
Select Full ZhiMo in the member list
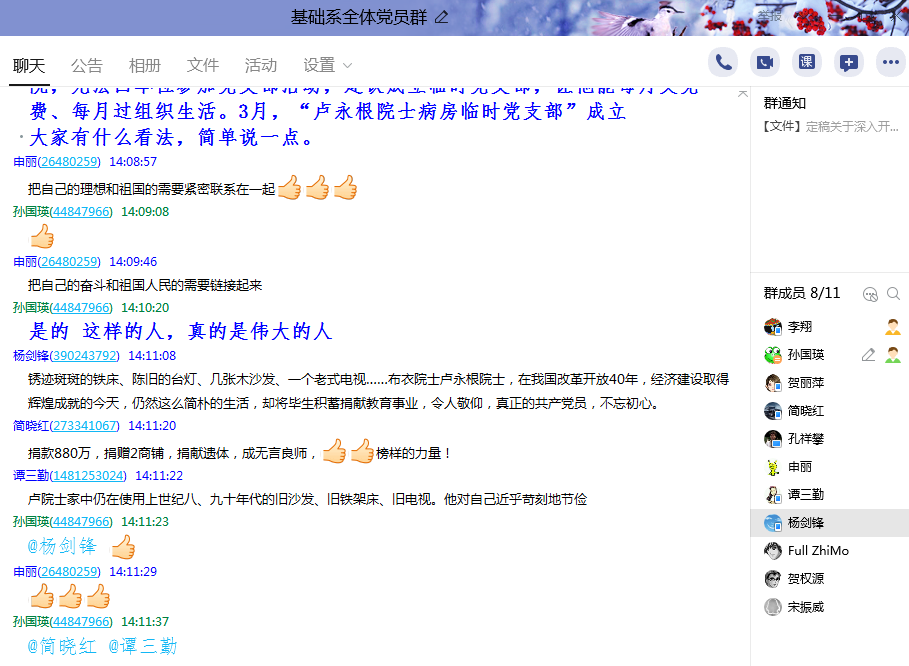point(818,551)
